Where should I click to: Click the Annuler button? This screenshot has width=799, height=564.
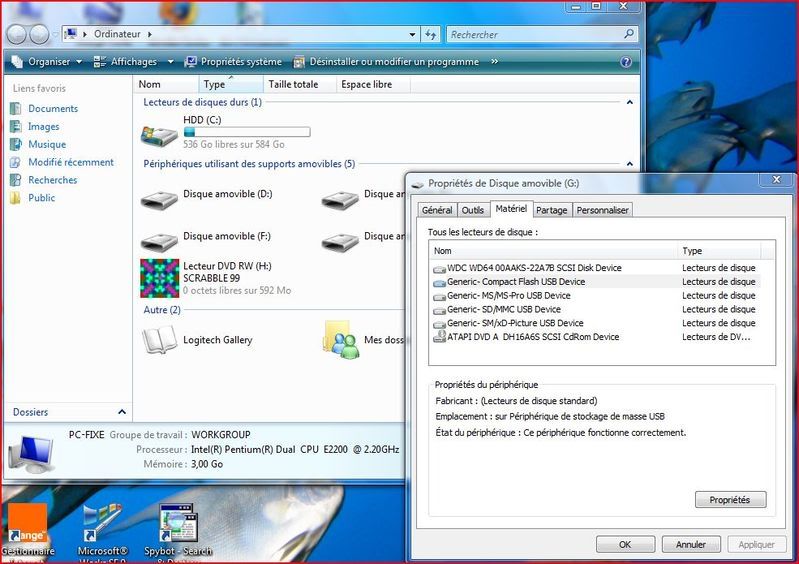tap(690, 545)
